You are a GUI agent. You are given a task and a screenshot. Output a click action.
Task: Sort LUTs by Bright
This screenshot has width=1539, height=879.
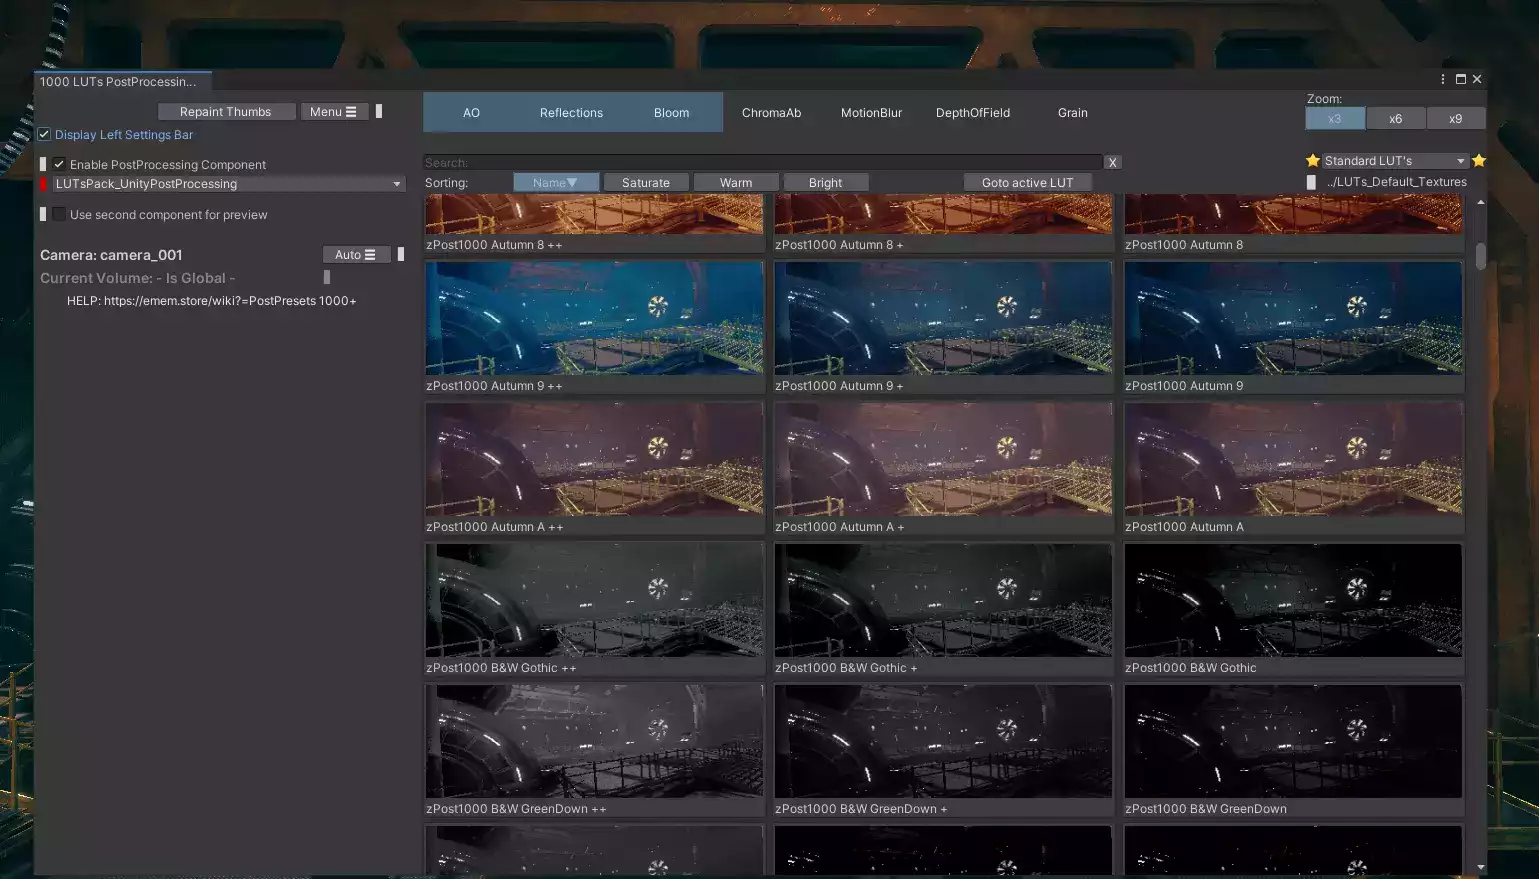coord(826,183)
